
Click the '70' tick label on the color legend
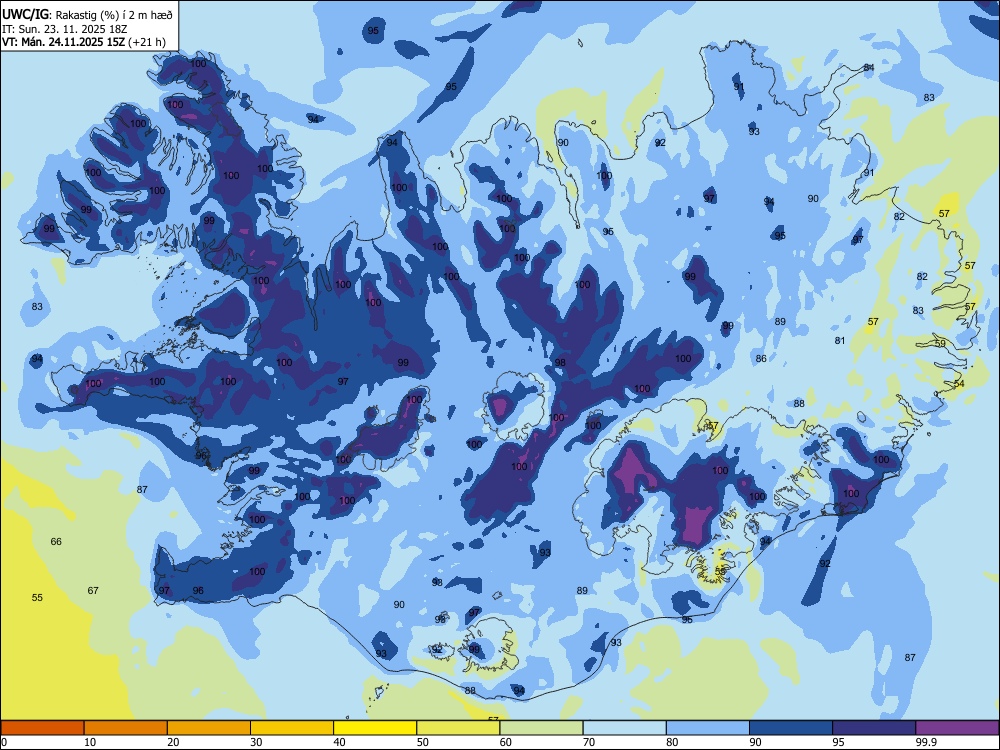pos(589,742)
